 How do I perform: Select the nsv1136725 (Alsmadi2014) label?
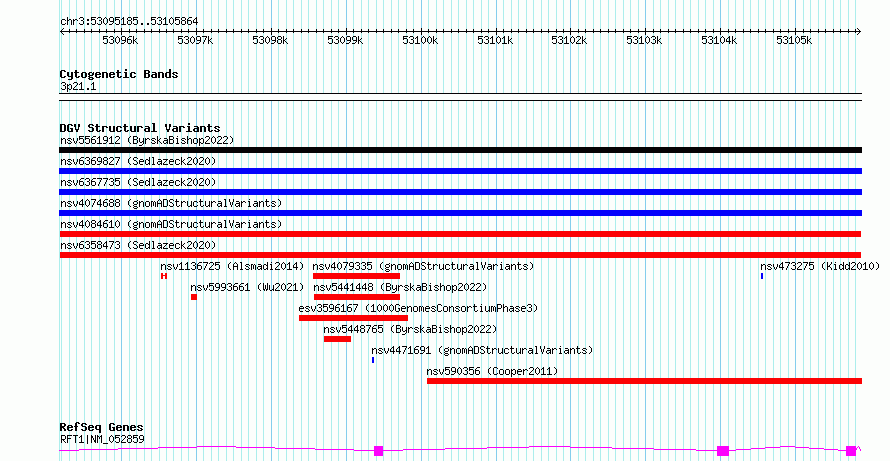tap(232, 266)
